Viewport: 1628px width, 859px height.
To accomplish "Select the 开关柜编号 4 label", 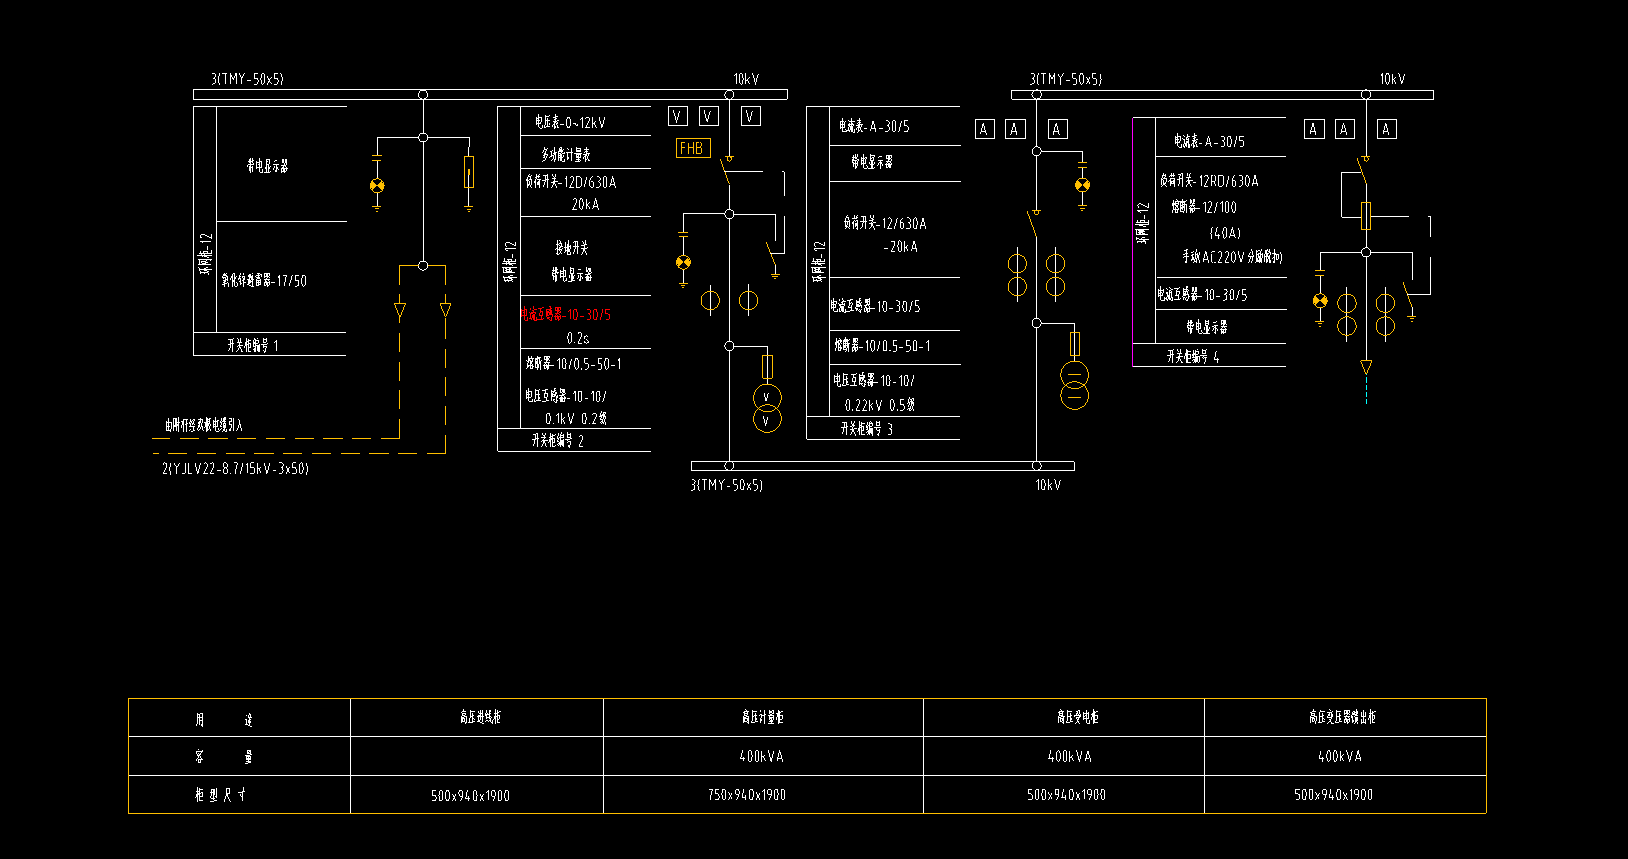I will (x=1193, y=356).
